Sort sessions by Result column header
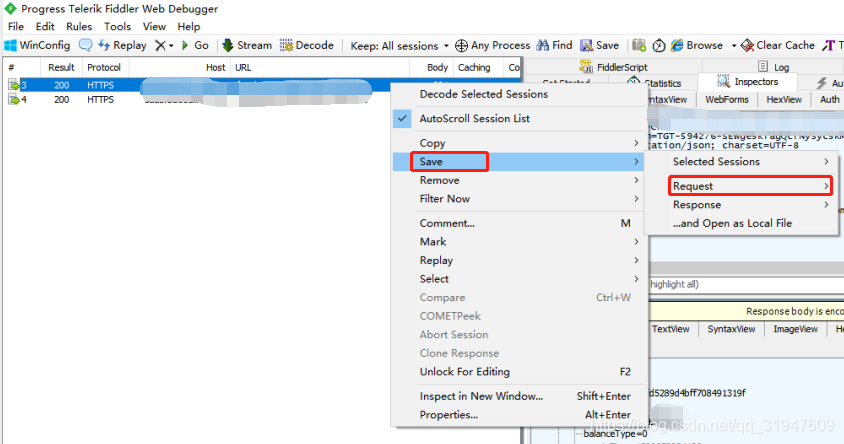844x444 pixels. coord(61,67)
